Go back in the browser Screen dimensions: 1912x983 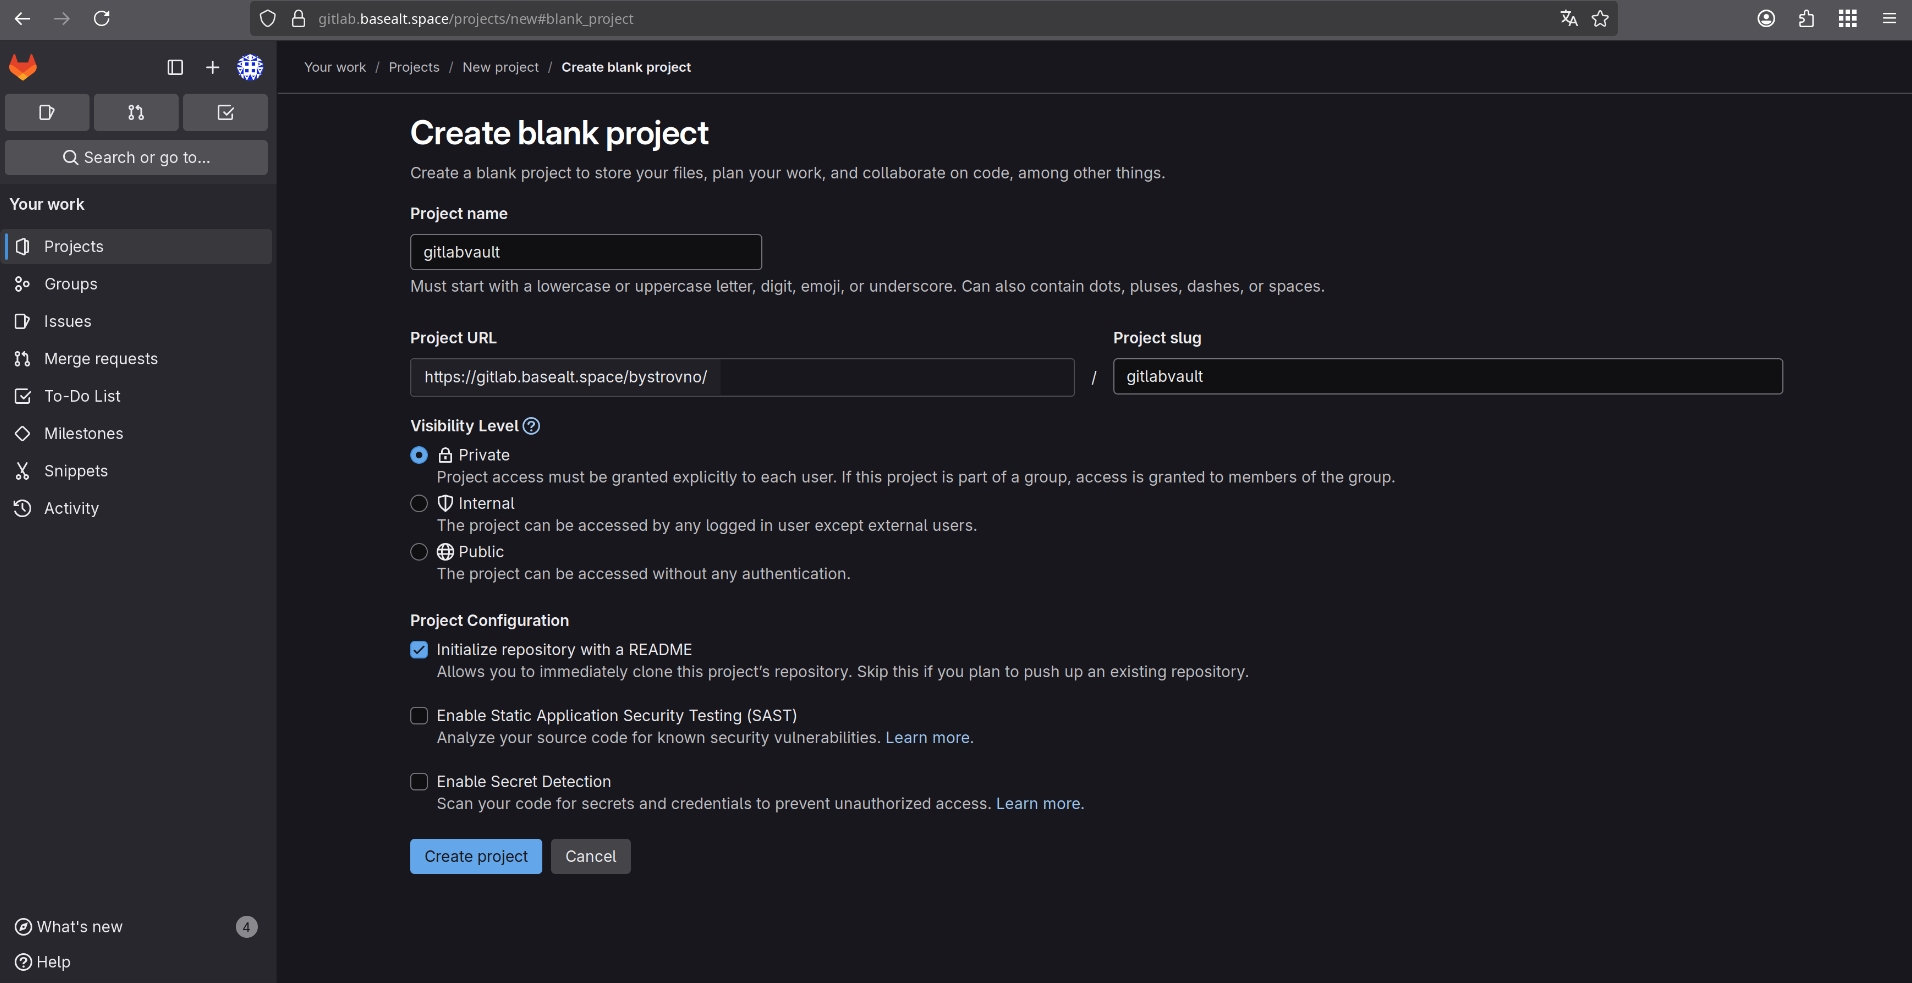pyautogui.click(x=22, y=18)
